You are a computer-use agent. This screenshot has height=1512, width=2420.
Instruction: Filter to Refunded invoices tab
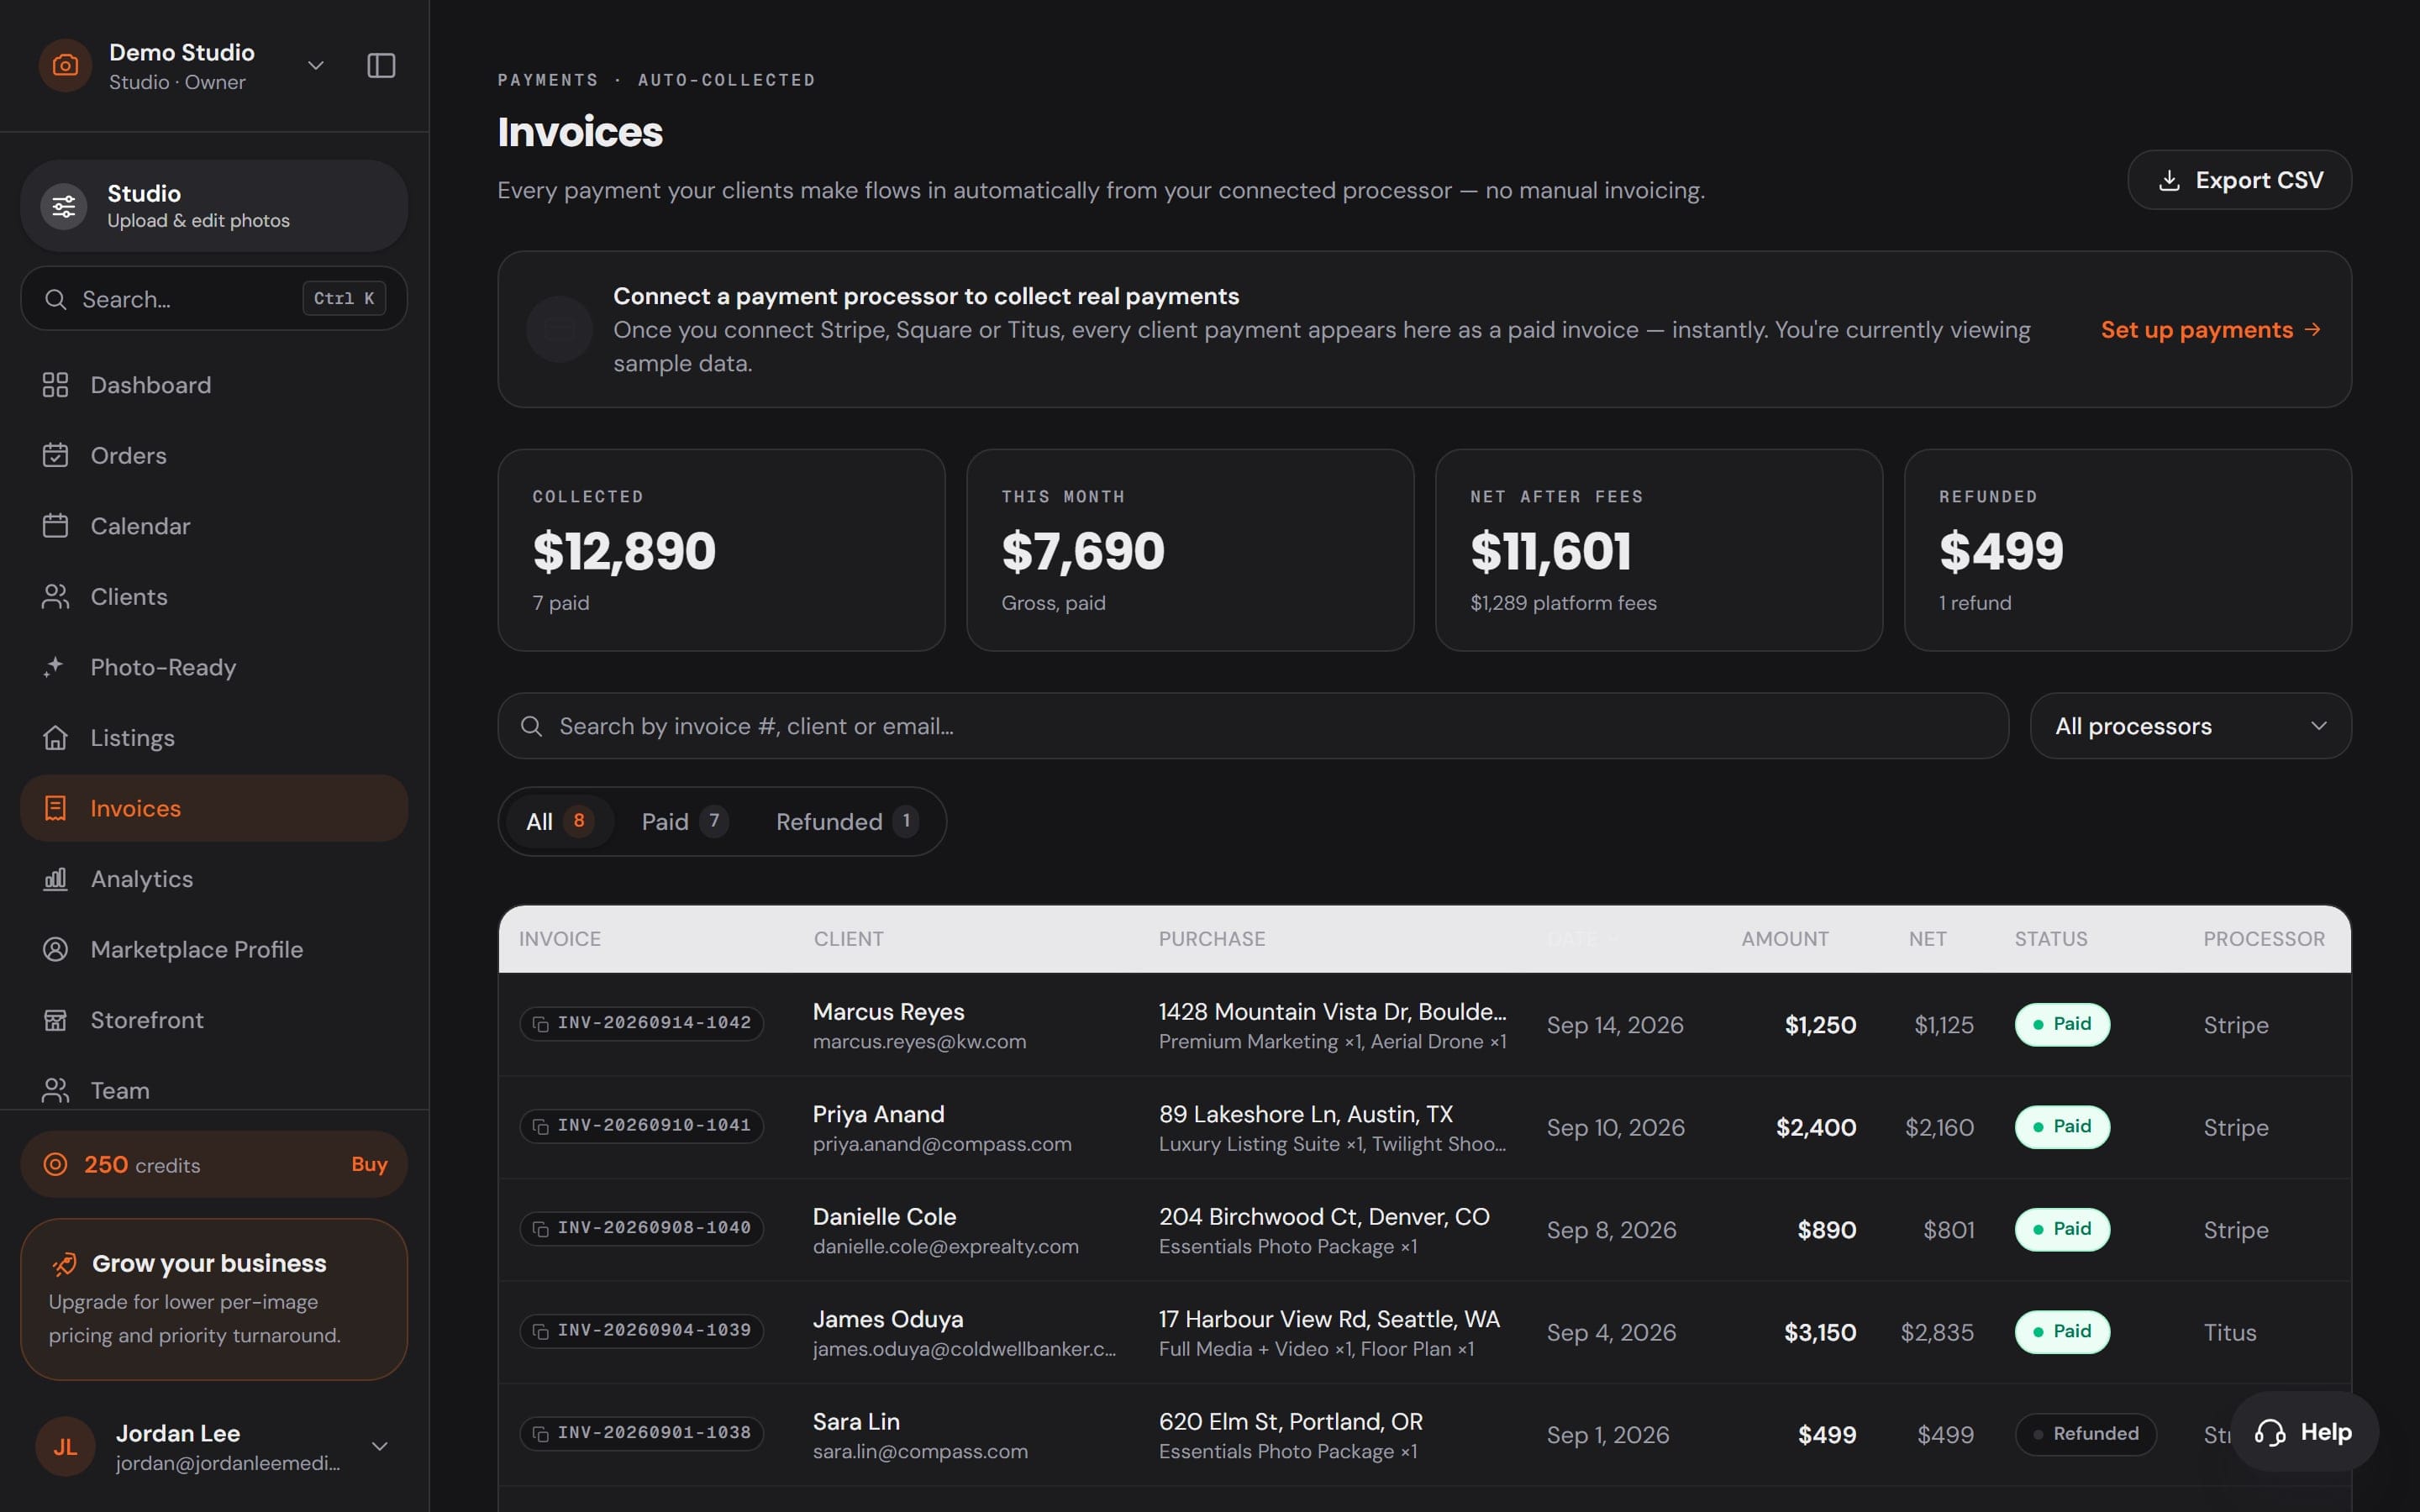(846, 821)
